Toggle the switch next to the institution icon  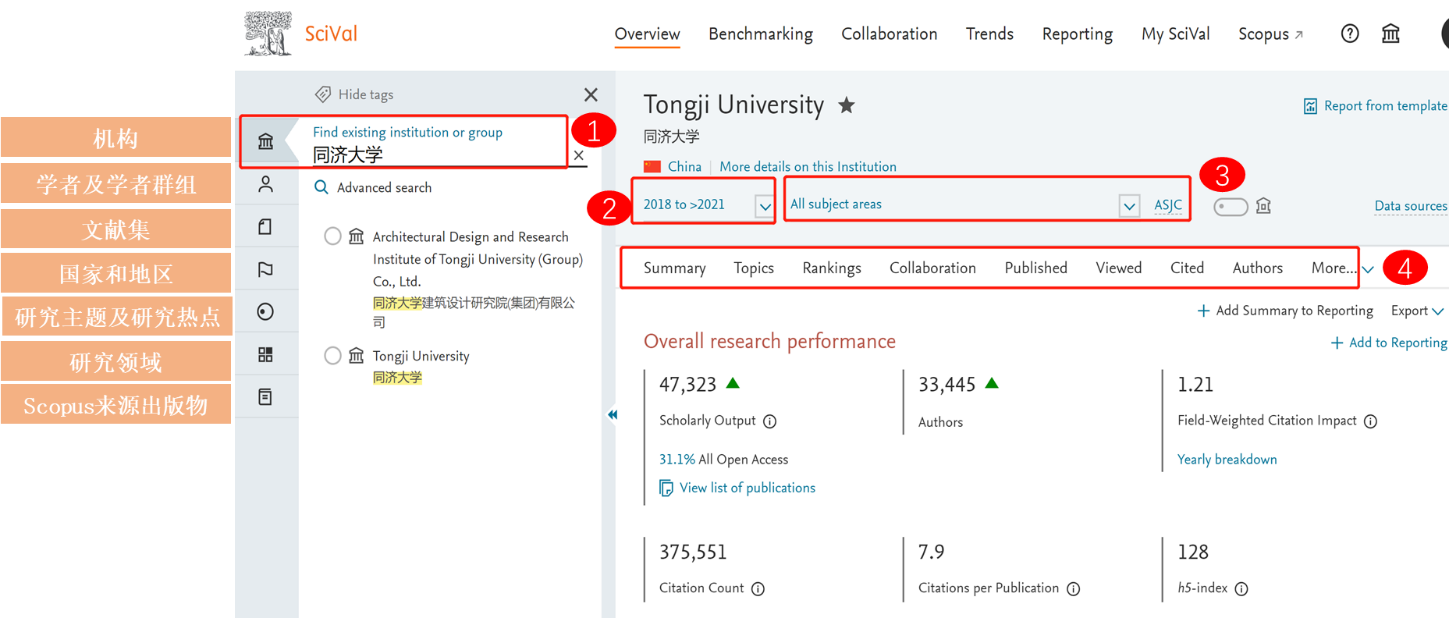click(x=1231, y=206)
